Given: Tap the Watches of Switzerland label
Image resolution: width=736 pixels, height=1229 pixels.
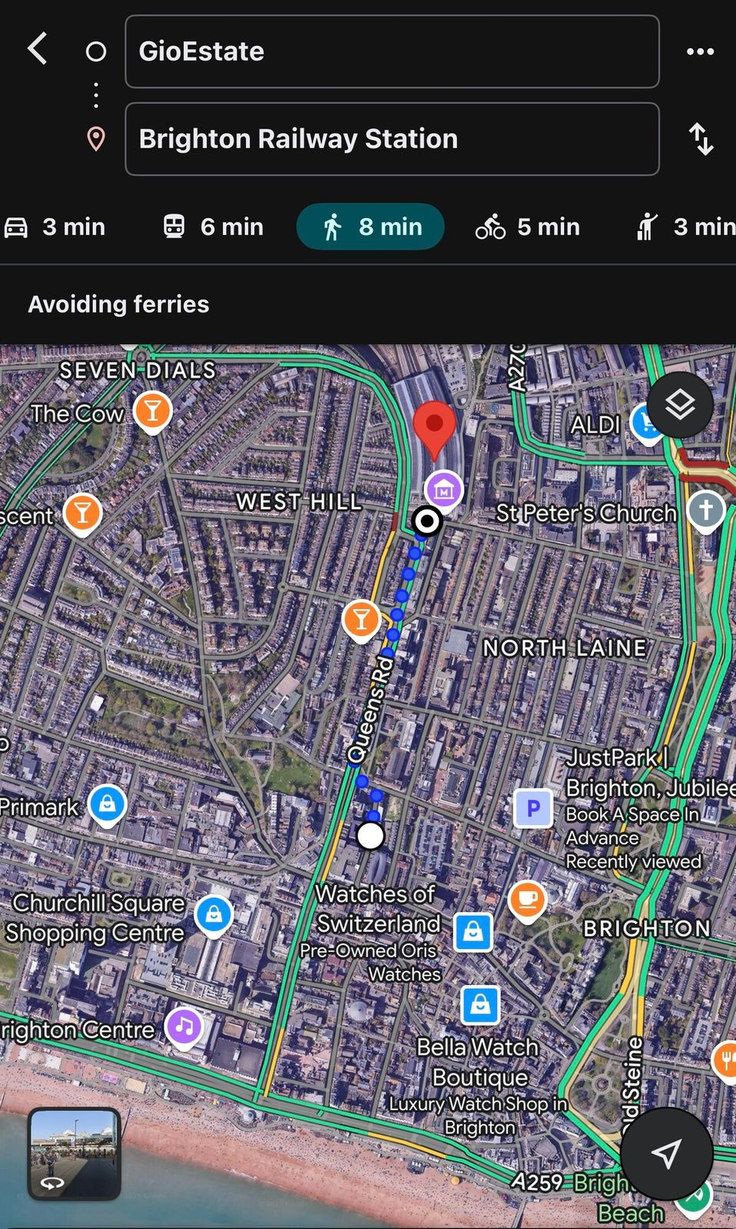Looking at the screenshot, I should (377, 908).
